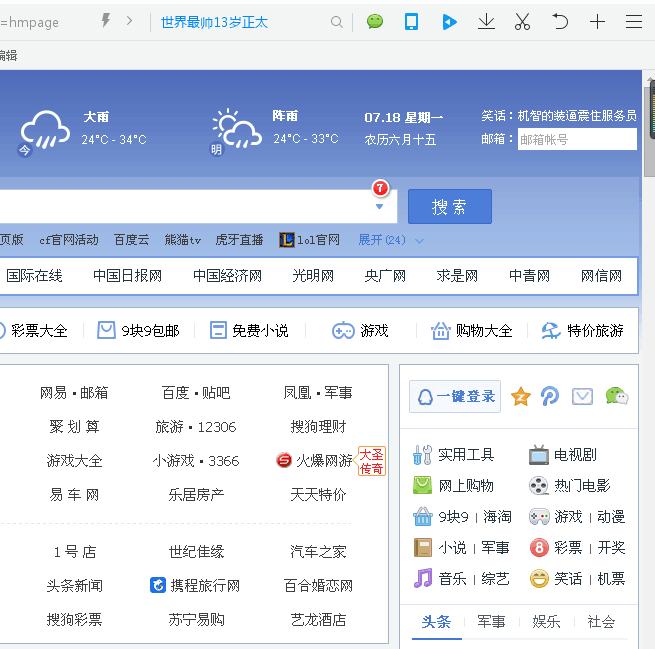Open 百度·贴吧 site link

196,393
